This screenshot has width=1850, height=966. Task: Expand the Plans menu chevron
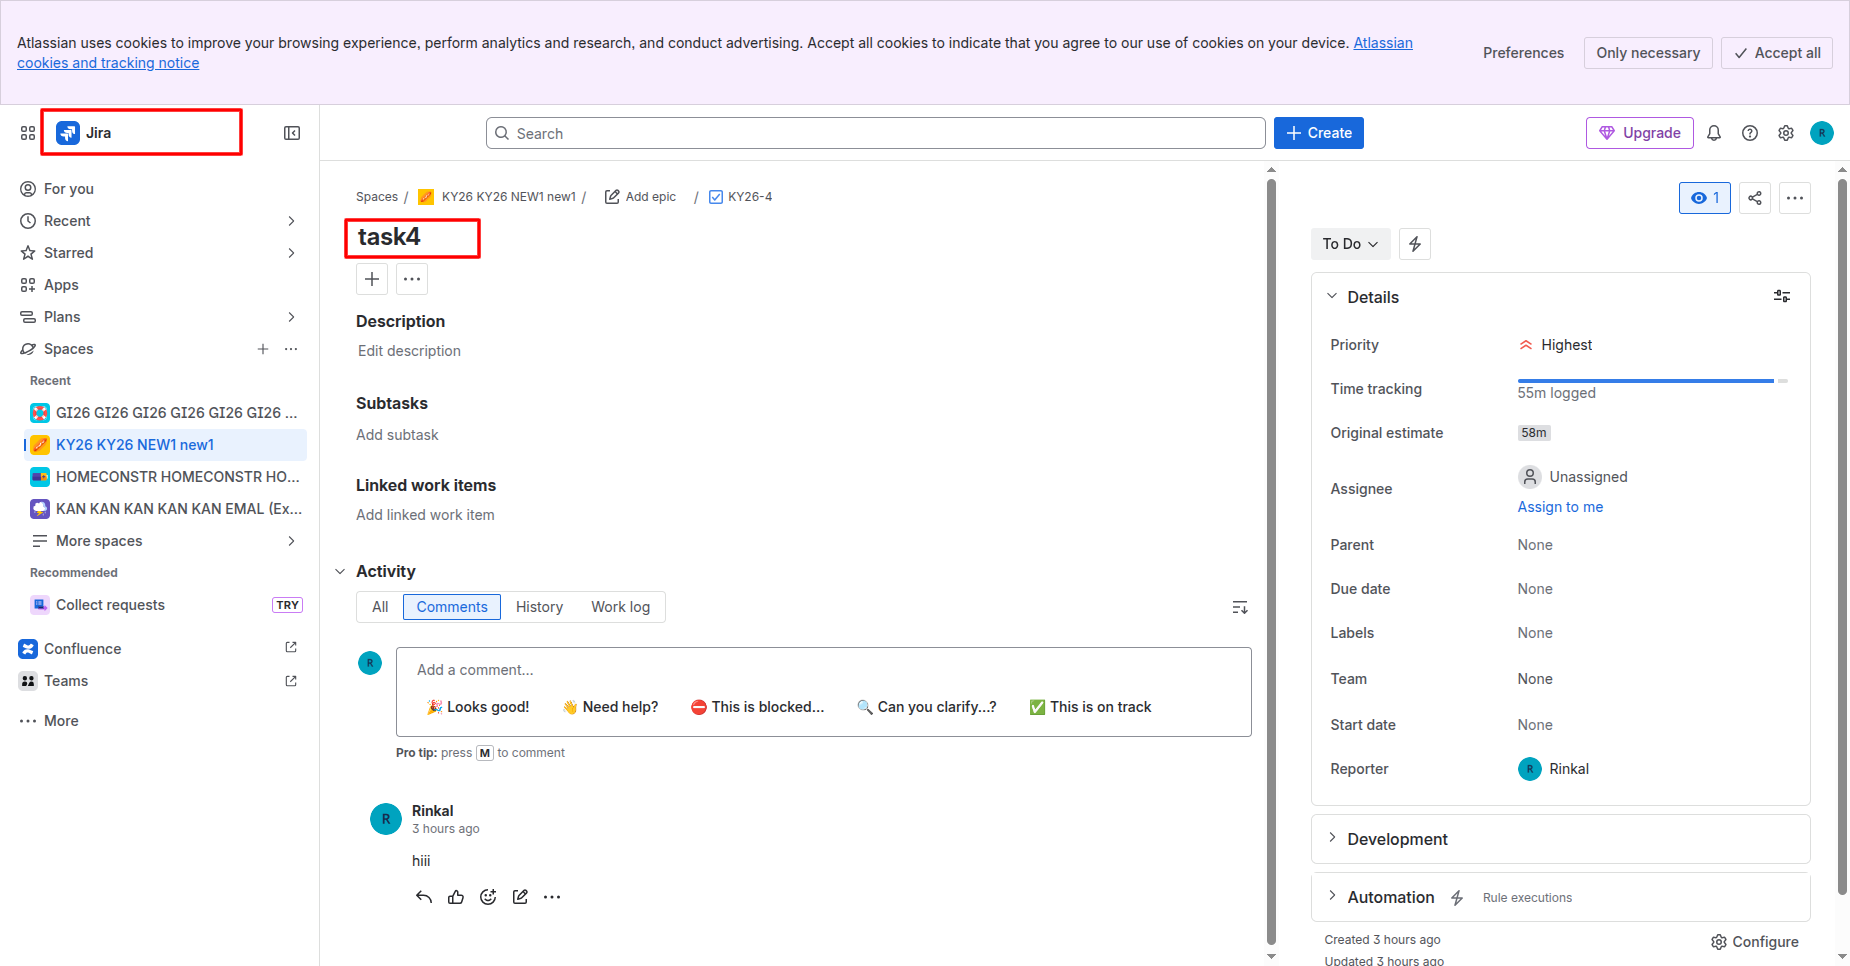coord(291,317)
